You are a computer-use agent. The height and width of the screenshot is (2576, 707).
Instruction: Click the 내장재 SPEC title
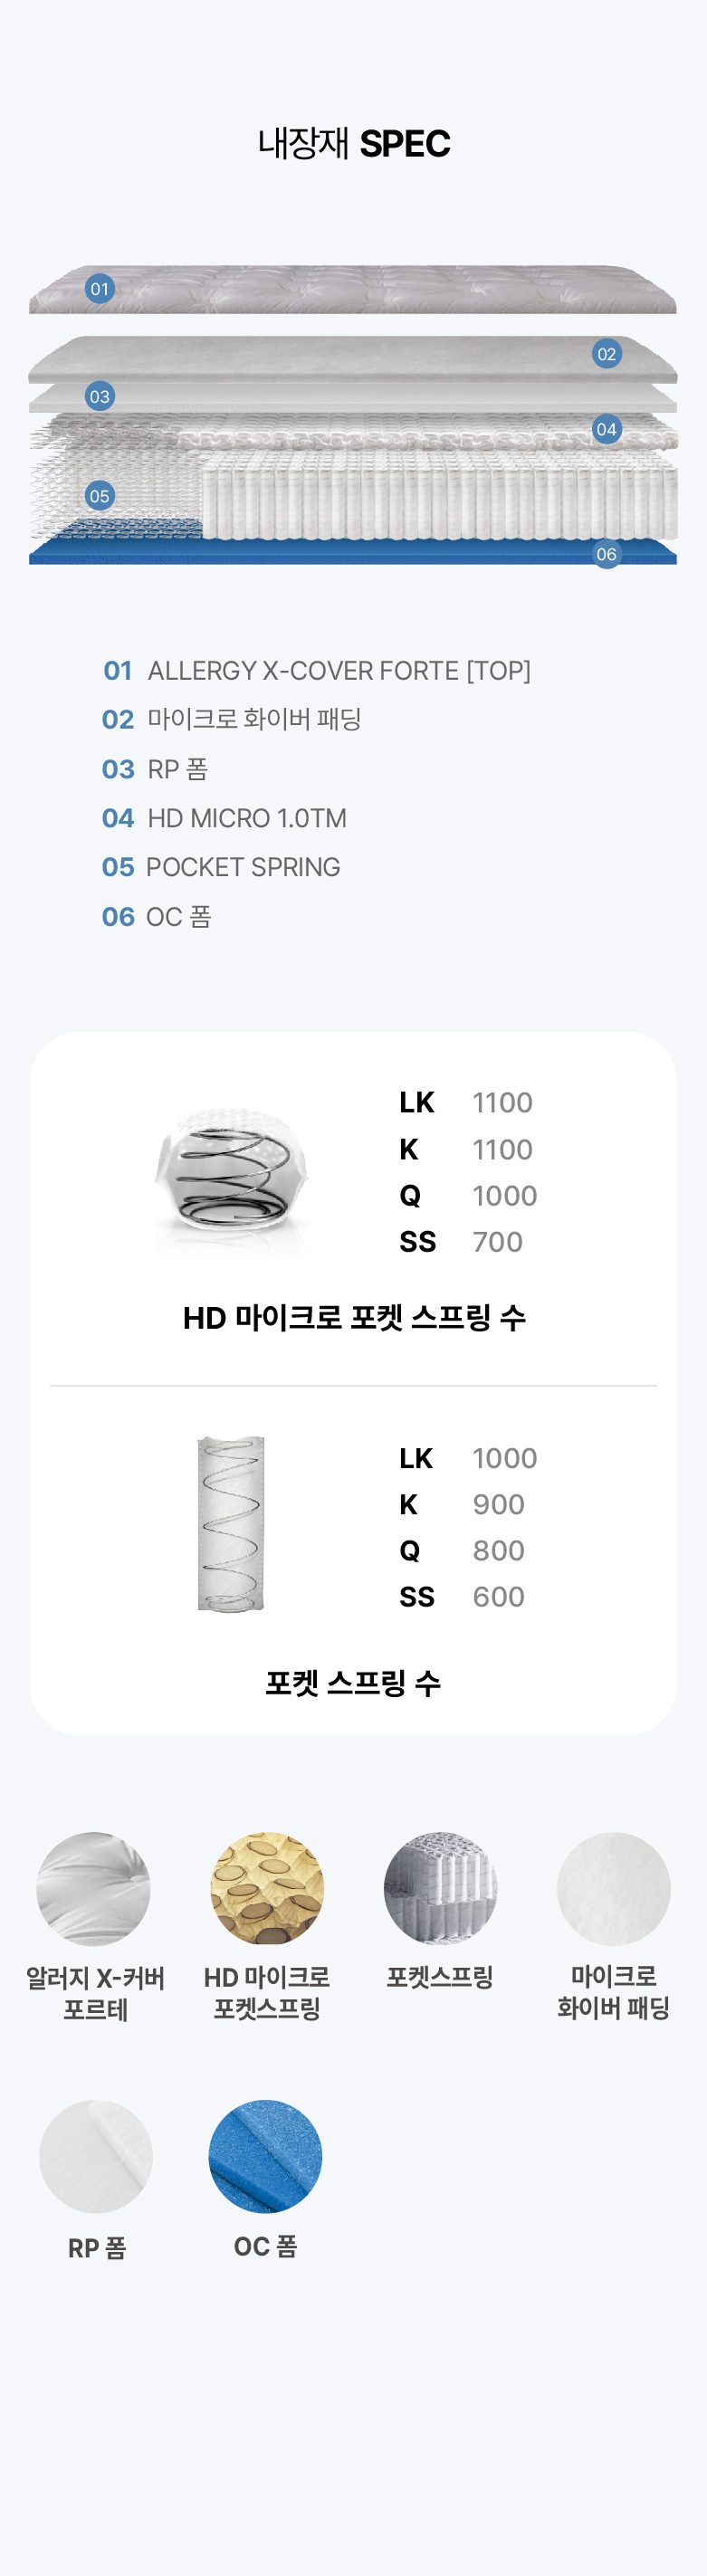coord(354,144)
